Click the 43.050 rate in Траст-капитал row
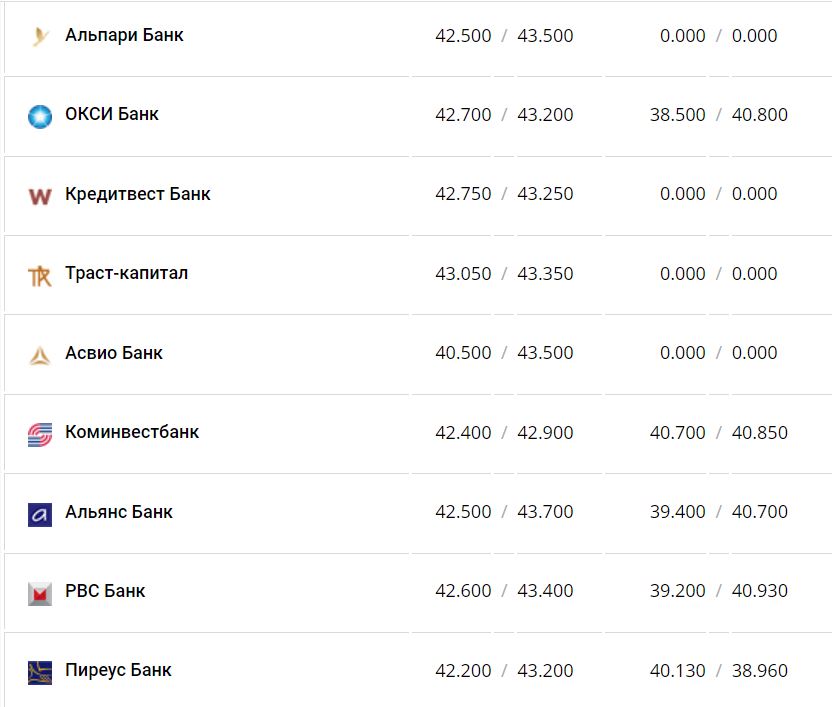Viewport: 832px width, 707px height. (463, 274)
